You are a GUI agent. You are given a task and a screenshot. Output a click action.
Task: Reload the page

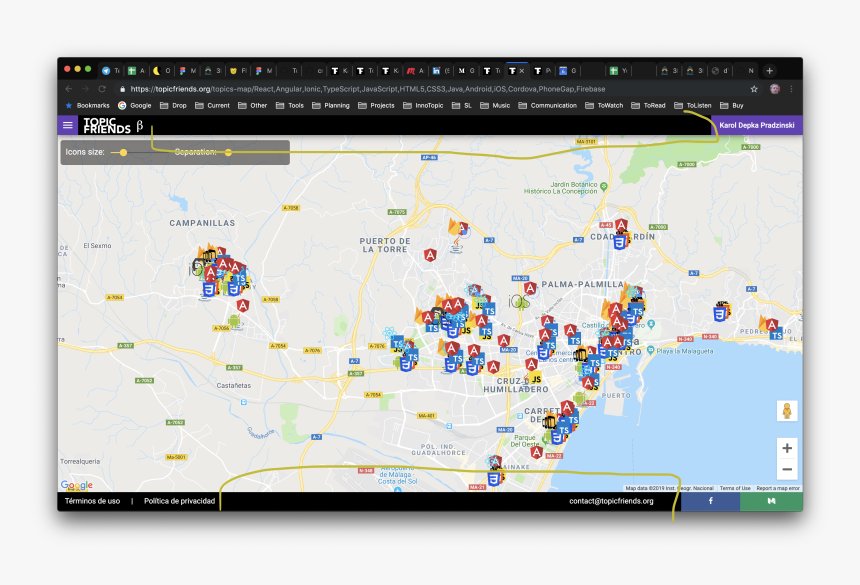click(x=102, y=89)
